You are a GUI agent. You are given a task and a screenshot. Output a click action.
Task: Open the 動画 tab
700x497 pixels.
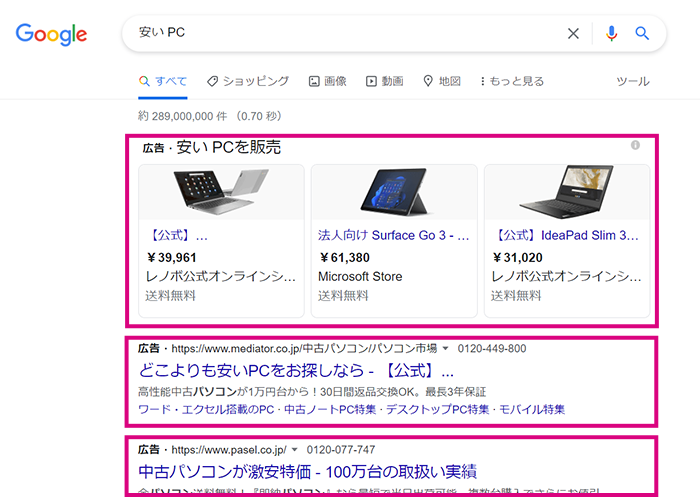coord(385,81)
